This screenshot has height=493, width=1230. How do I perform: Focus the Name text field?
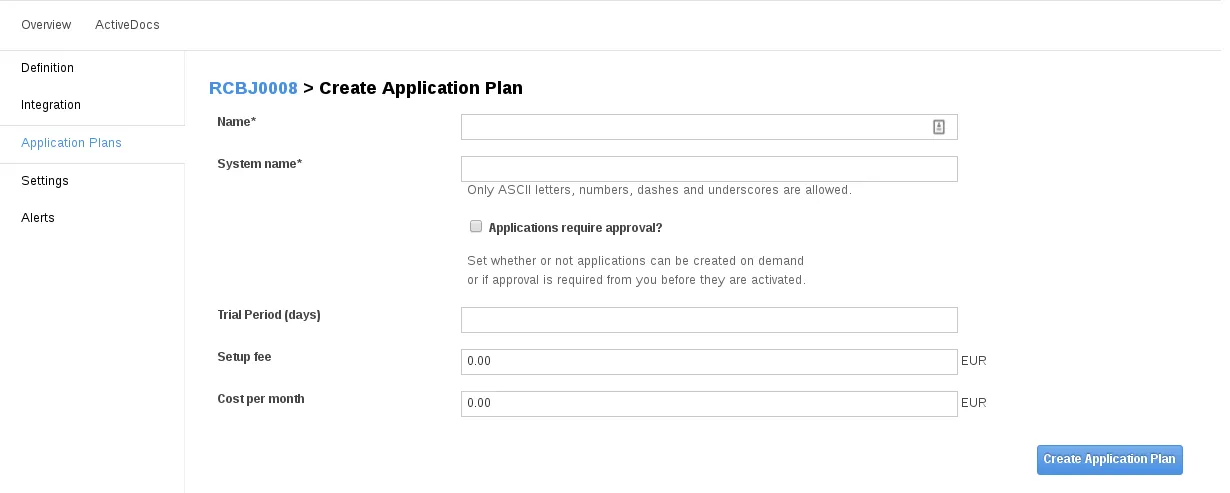point(709,127)
